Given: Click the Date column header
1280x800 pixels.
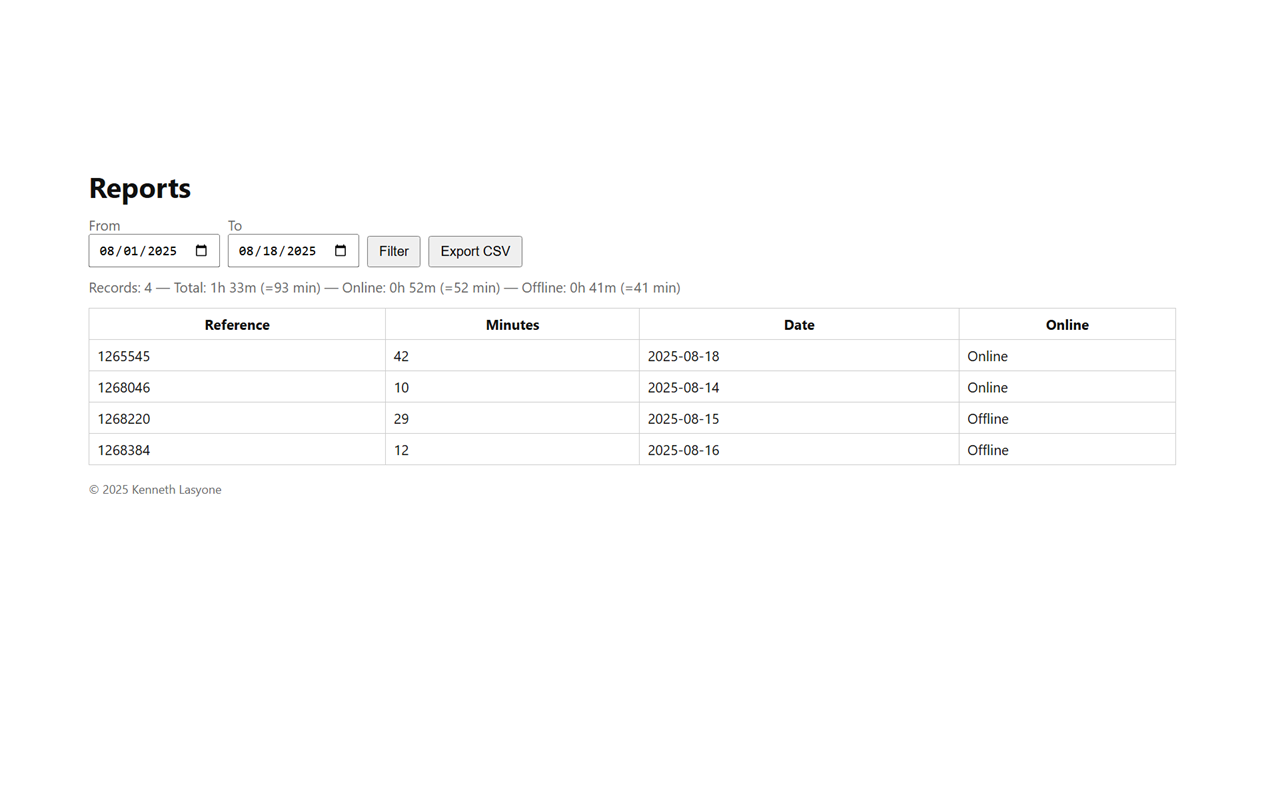Looking at the screenshot, I should click(x=799, y=325).
